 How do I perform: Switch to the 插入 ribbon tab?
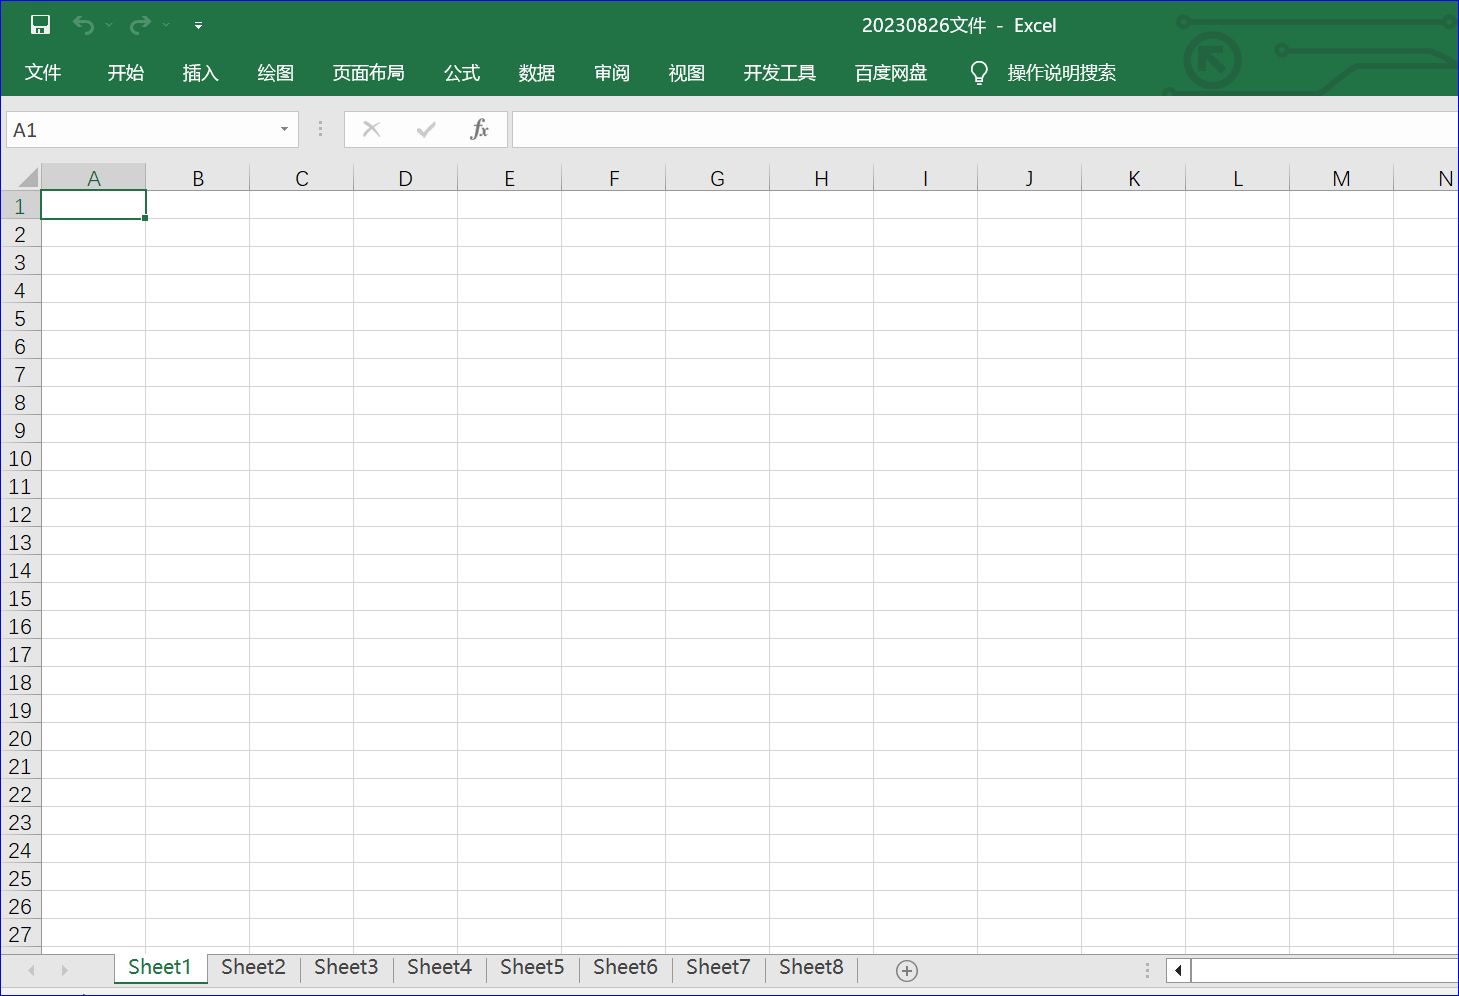200,73
